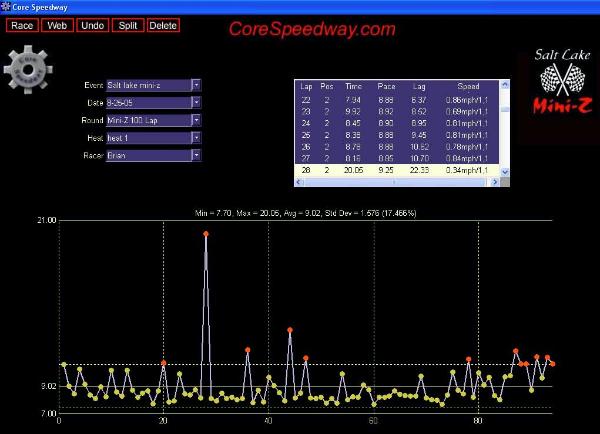Click the 22.33 lag value in highlighted row
The image size is (600, 434).
pos(419,170)
